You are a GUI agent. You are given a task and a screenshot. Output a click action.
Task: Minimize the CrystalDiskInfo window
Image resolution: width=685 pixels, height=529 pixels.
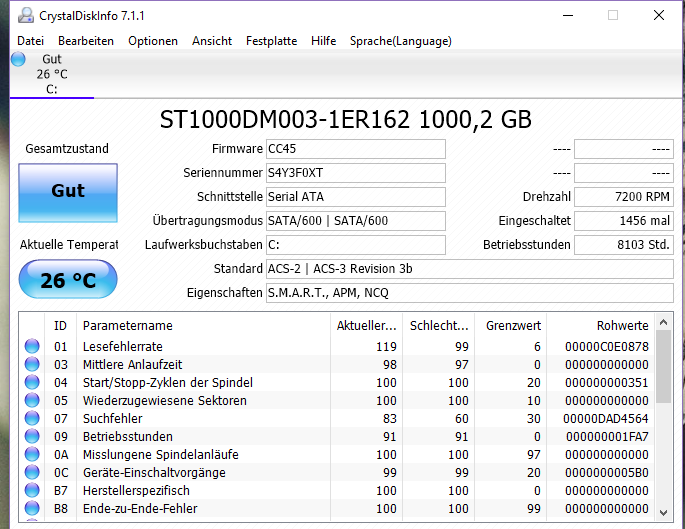pyautogui.click(x=567, y=15)
